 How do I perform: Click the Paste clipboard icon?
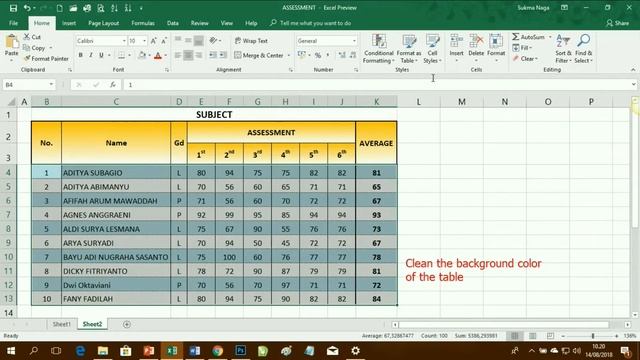coord(11,42)
